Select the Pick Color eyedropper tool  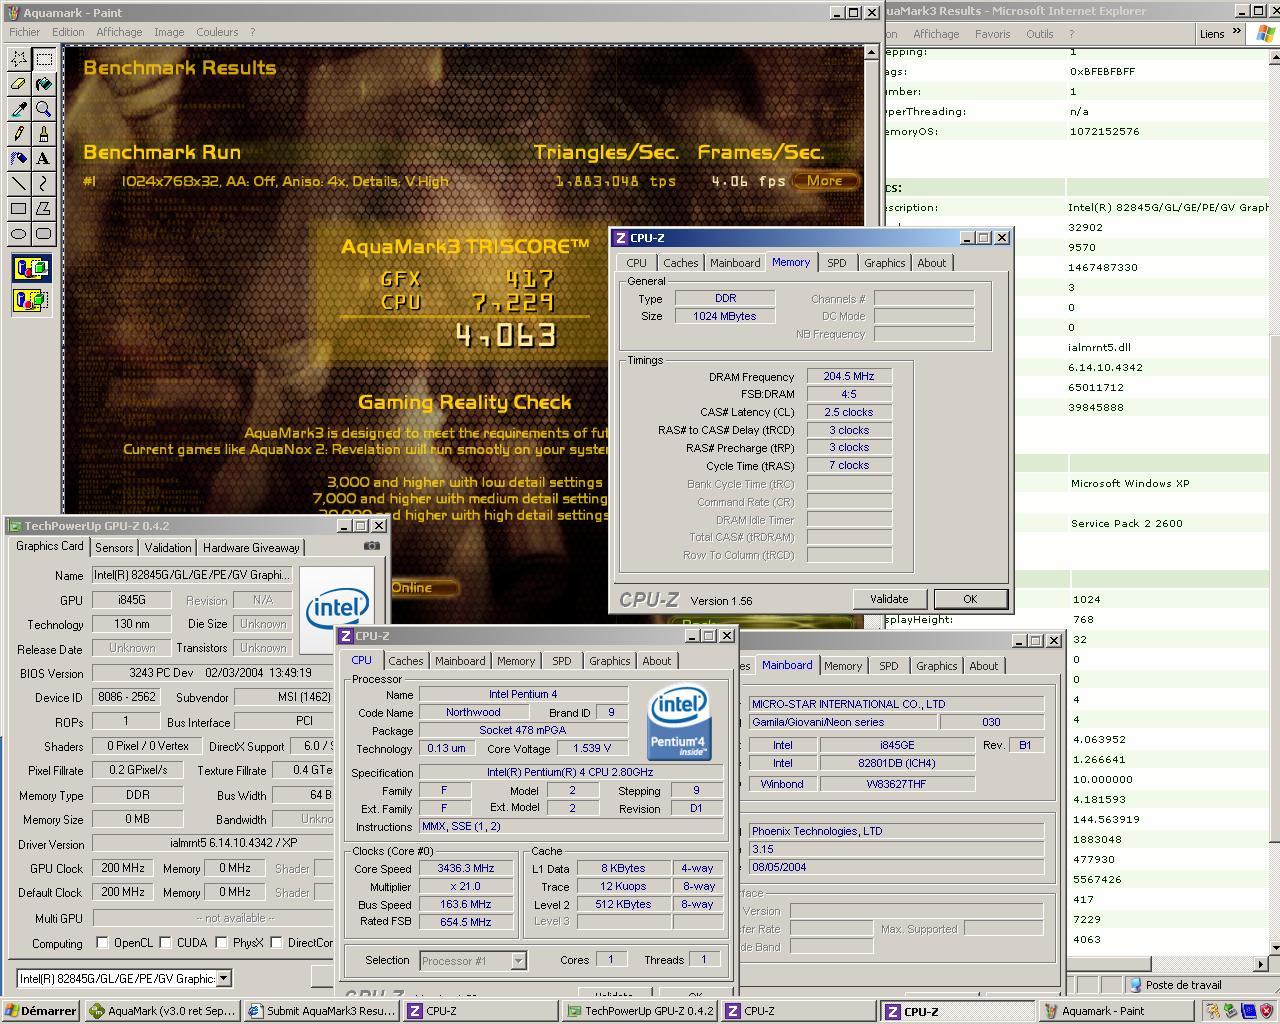[18, 109]
